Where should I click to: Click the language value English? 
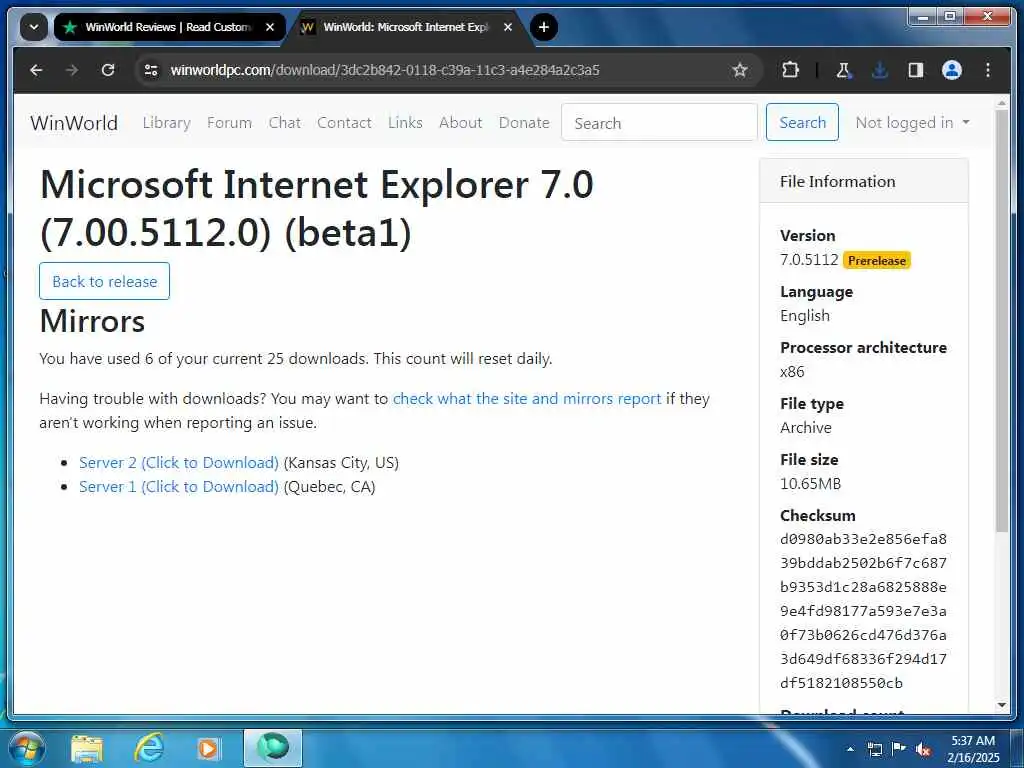click(x=805, y=316)
